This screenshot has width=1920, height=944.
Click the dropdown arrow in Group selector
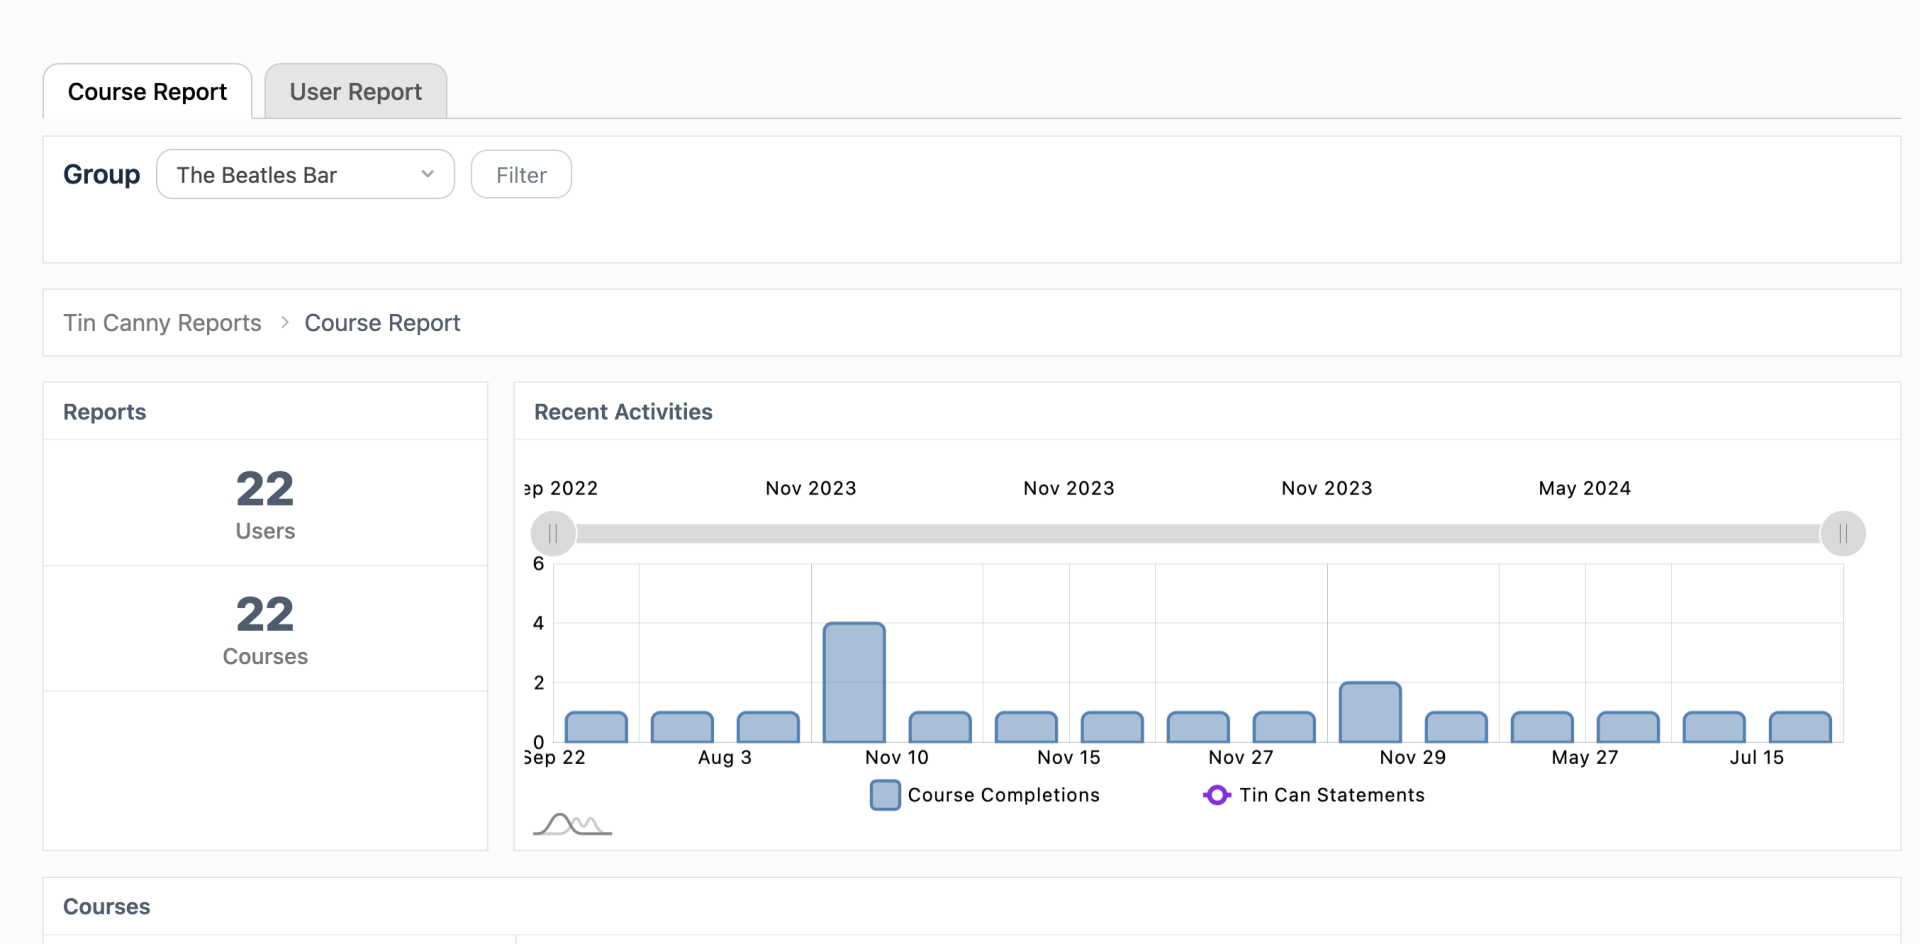(x=427, y=174)
